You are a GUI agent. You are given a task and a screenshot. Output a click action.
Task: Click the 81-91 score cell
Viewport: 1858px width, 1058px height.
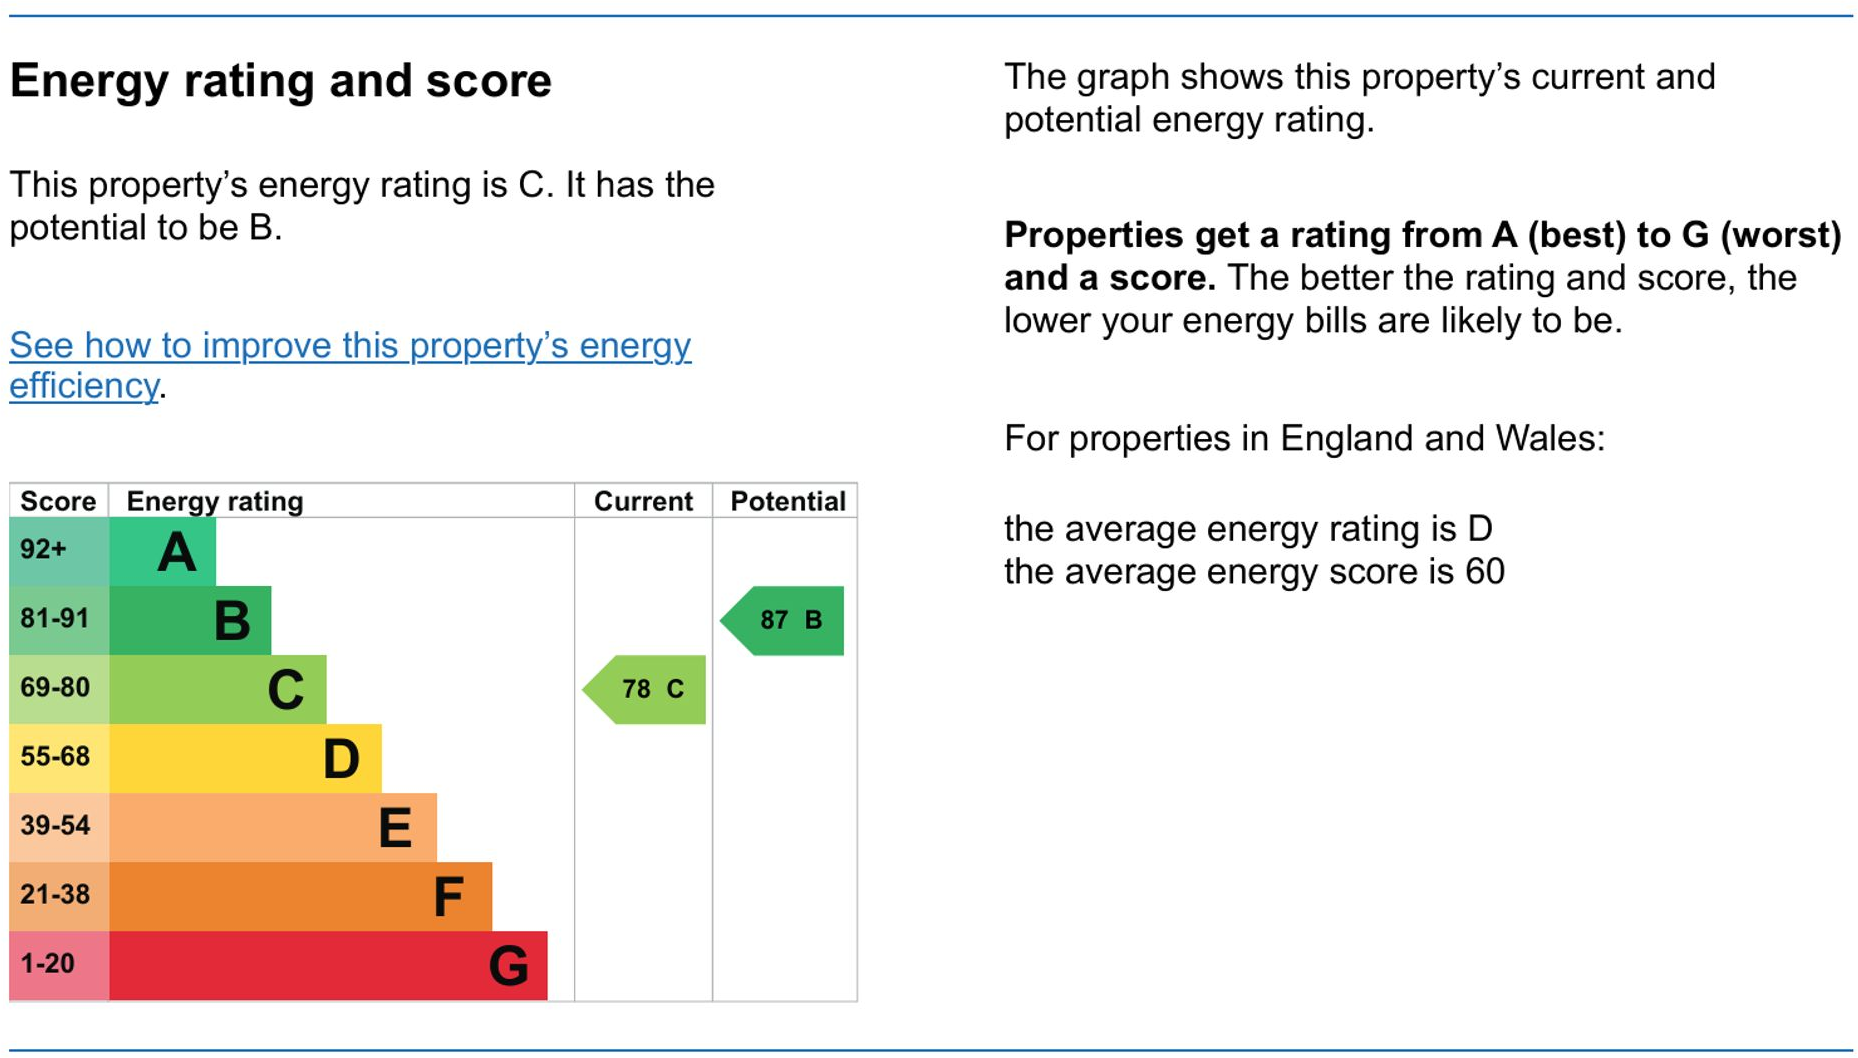point(58,620)
